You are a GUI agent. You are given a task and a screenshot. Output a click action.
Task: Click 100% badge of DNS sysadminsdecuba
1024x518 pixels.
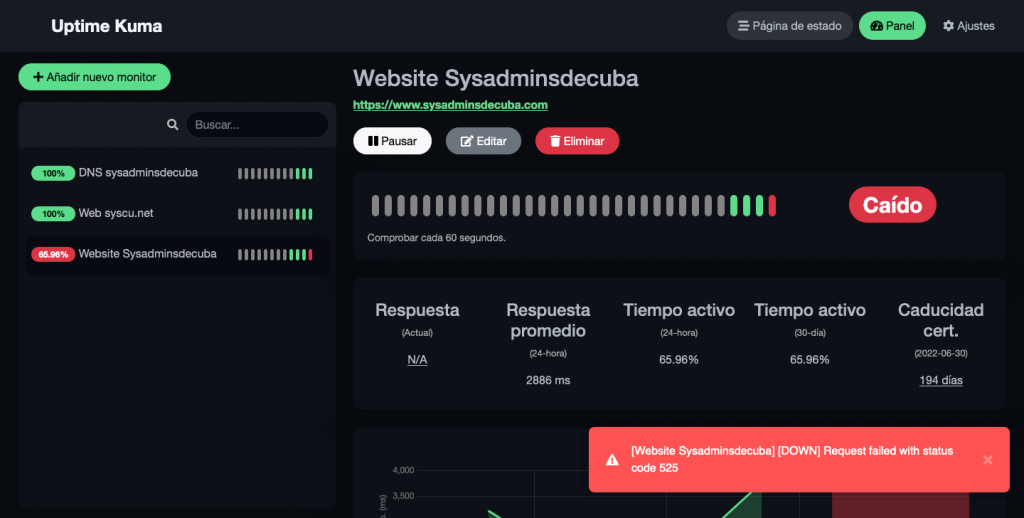(53, 174)
